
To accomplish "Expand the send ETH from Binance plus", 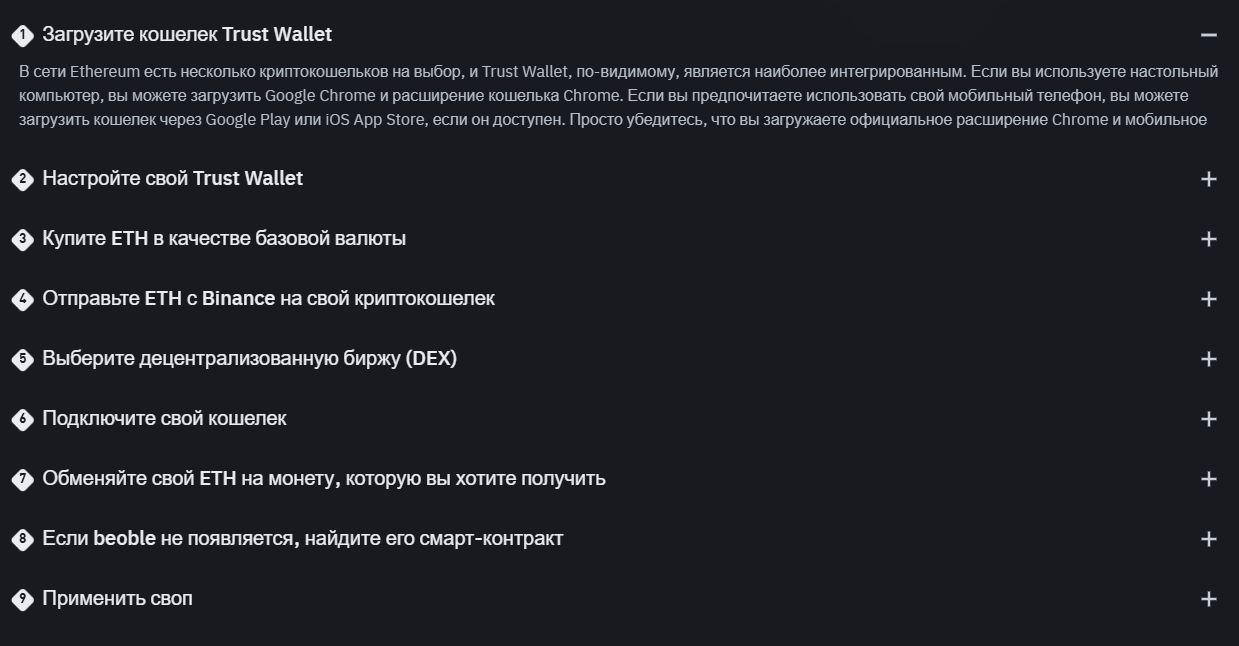I will (x=1208, y=299).
